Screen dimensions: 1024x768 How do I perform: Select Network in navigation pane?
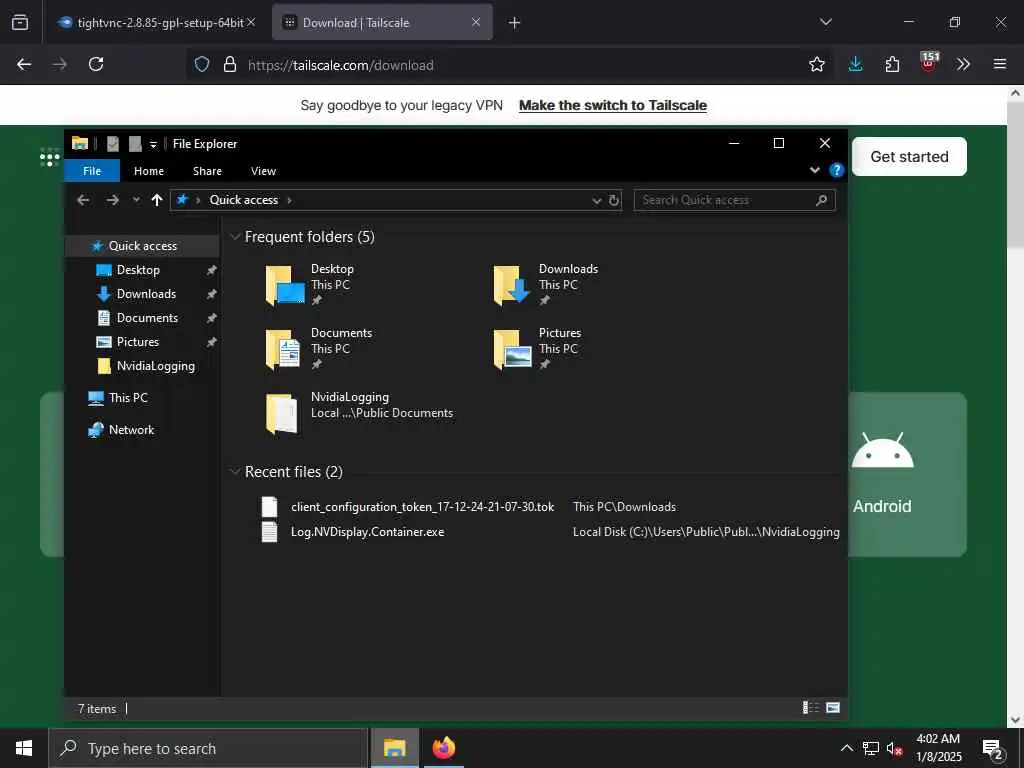tap(142, 430)
